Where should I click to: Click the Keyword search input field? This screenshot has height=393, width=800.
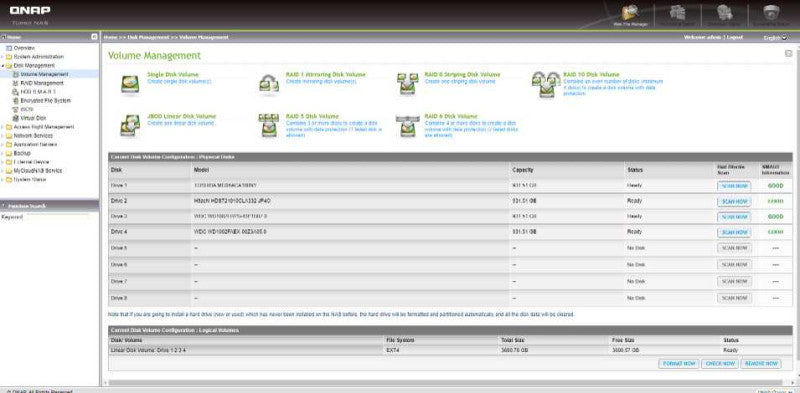click(x=57, y=217)
